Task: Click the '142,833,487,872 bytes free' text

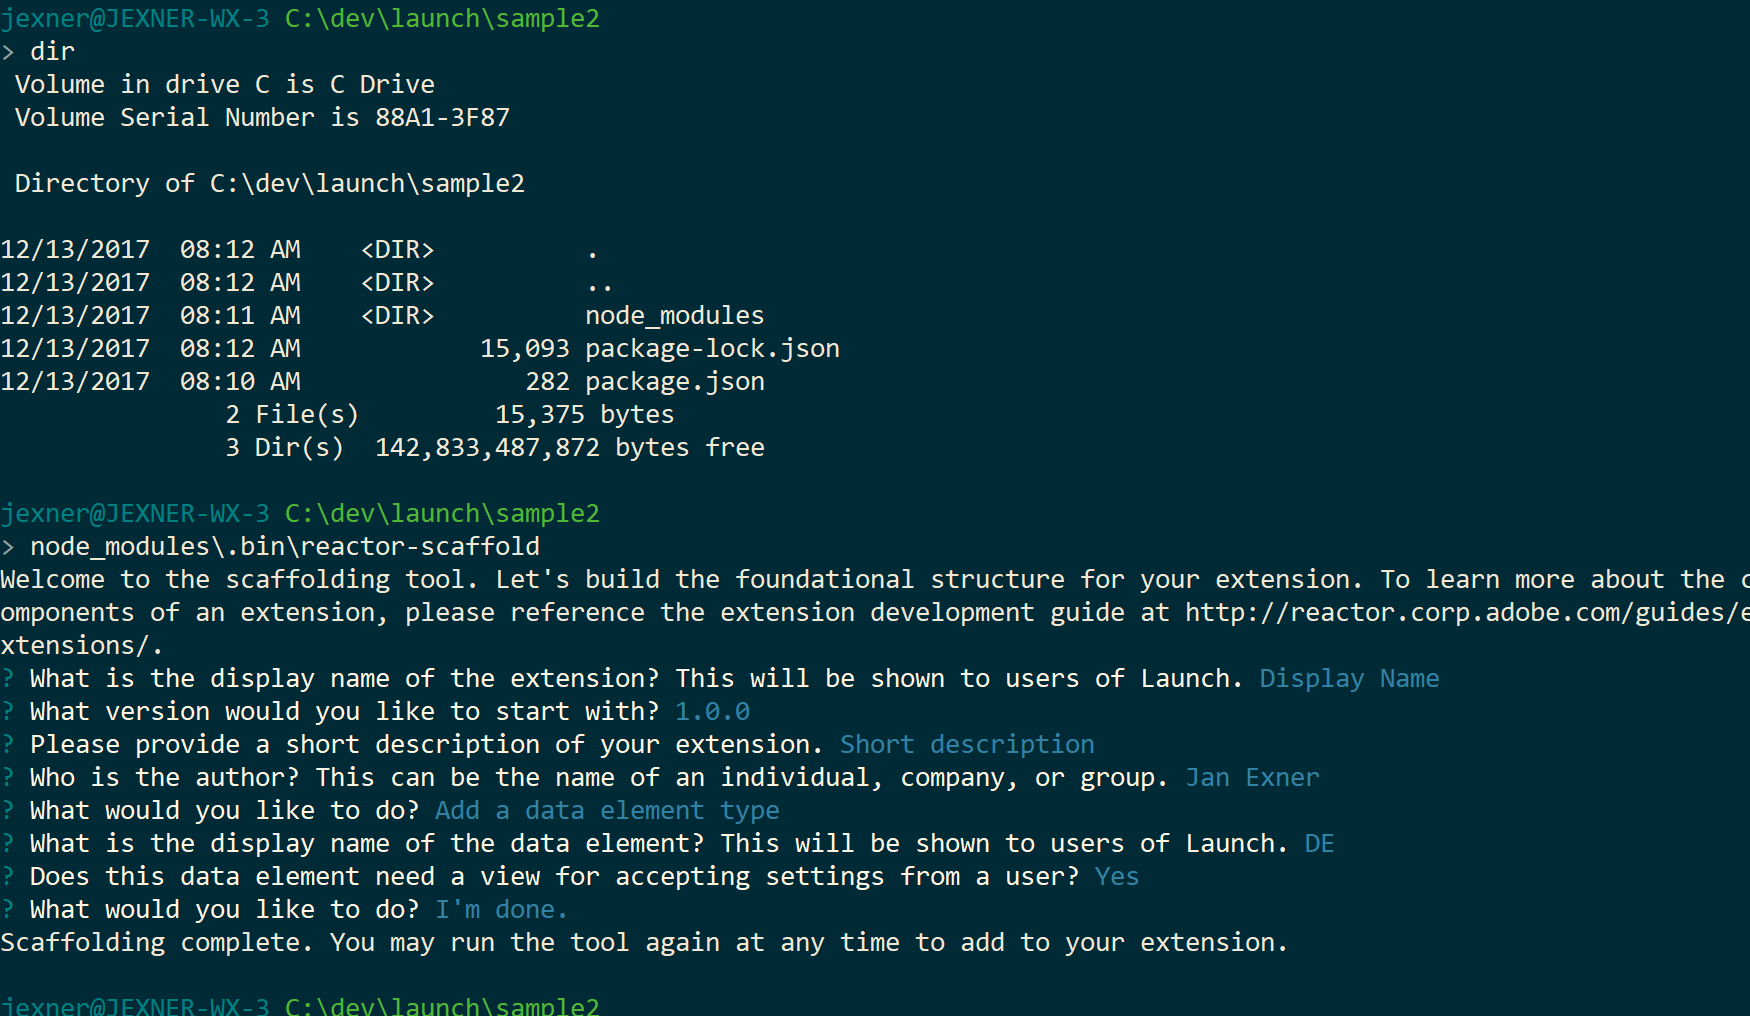Action: coord(569,447)
